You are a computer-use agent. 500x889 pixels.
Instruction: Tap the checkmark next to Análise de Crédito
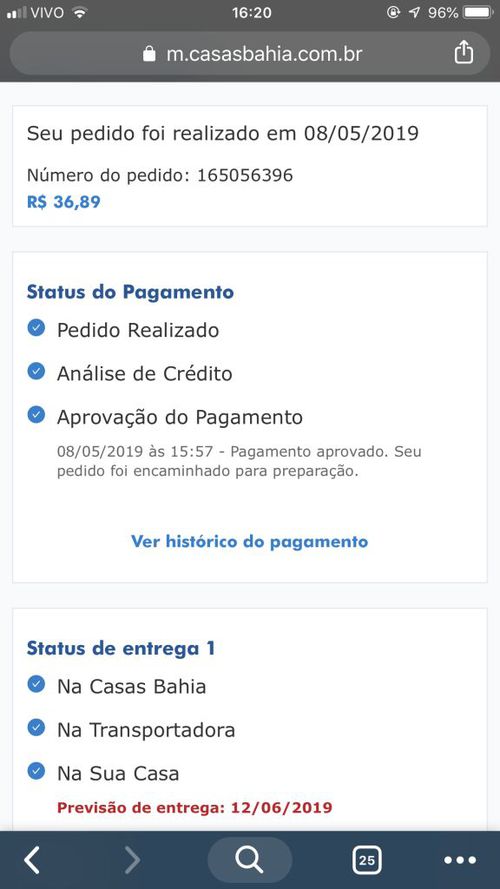pos(36,371)
